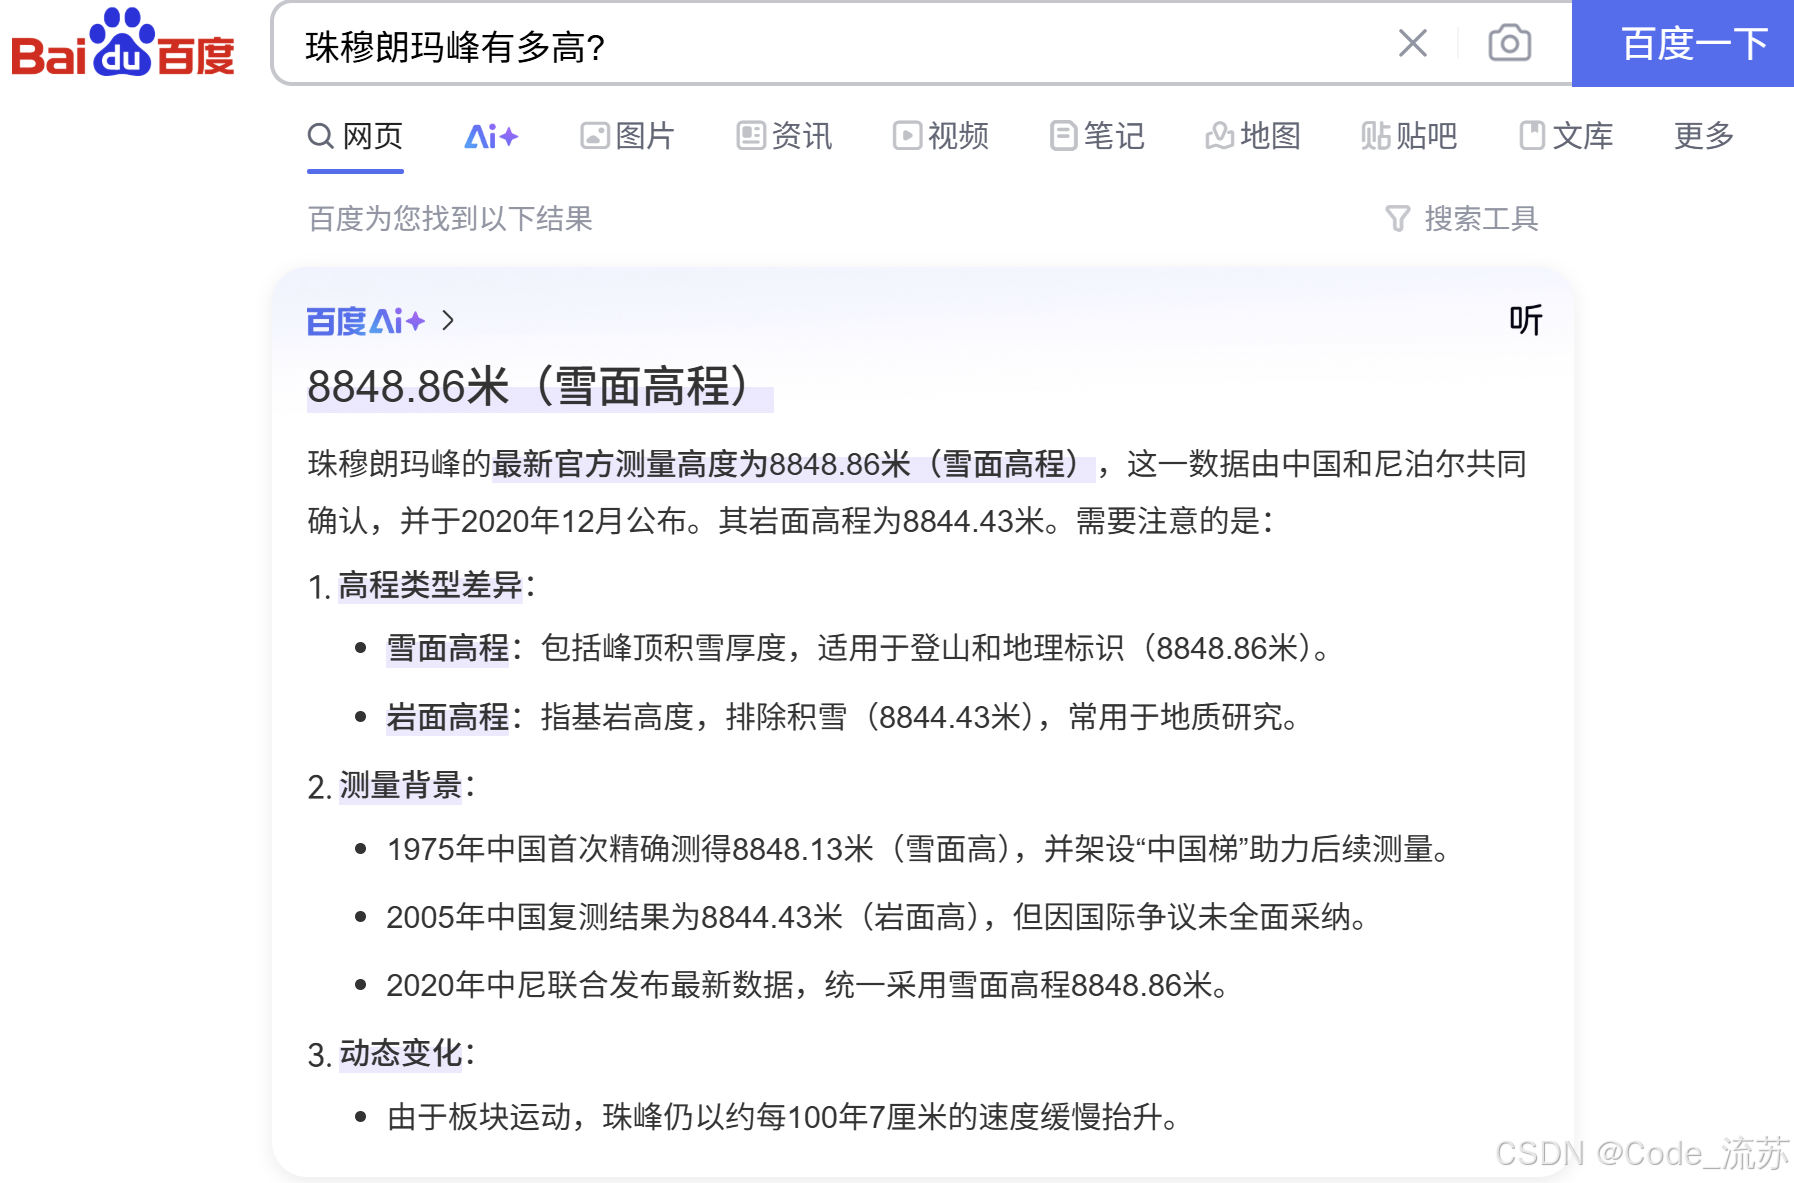Click the newspaper icon beside 资讯

click(x=751, y=136)
